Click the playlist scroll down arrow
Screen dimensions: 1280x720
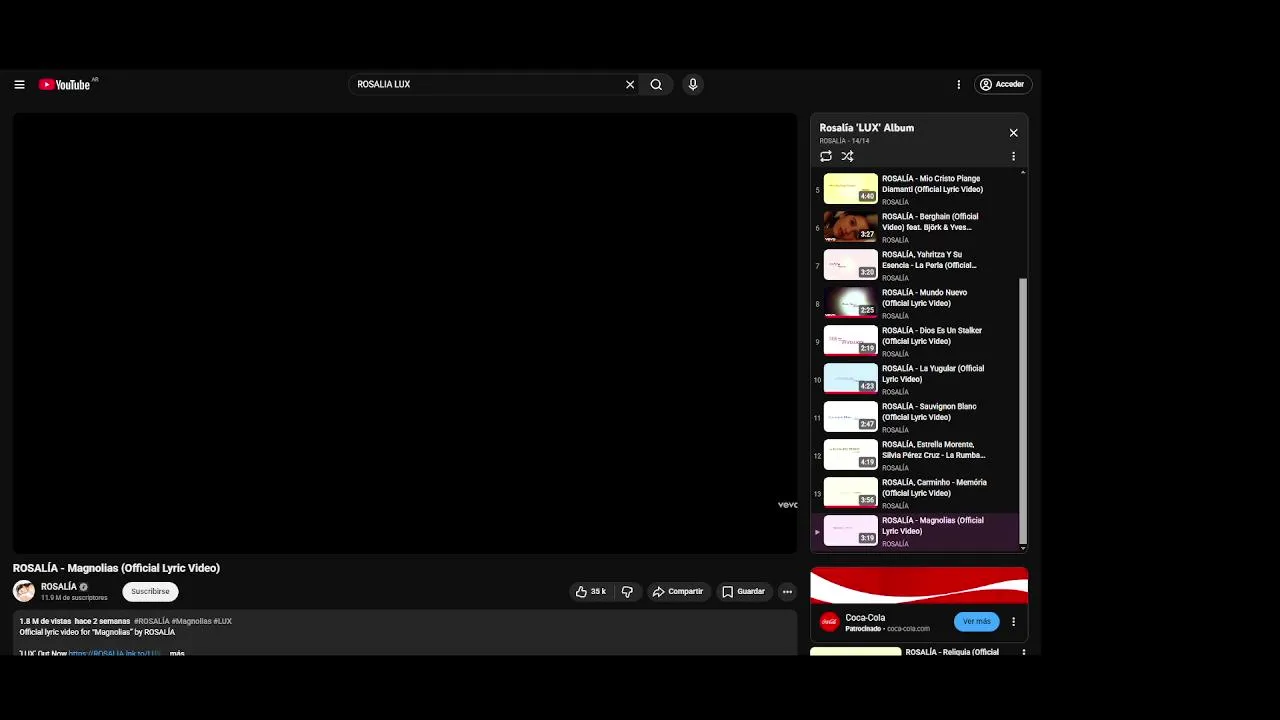(x=1022, y=548)
